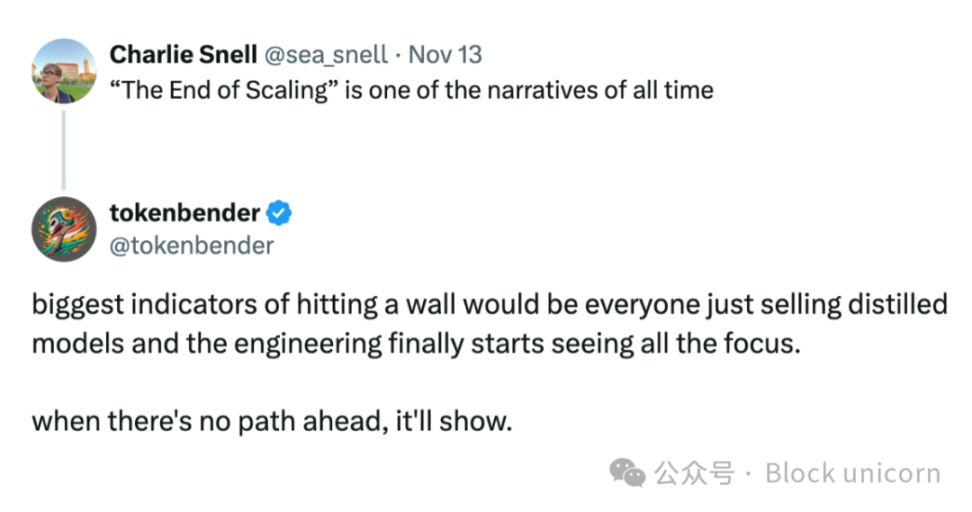Click the tokenbender display name
972x512 pixels.
184,213
